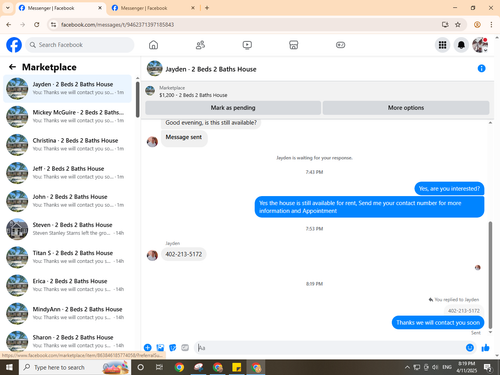Open John conversation
This screenshot has height=375, width=500.
67,201
